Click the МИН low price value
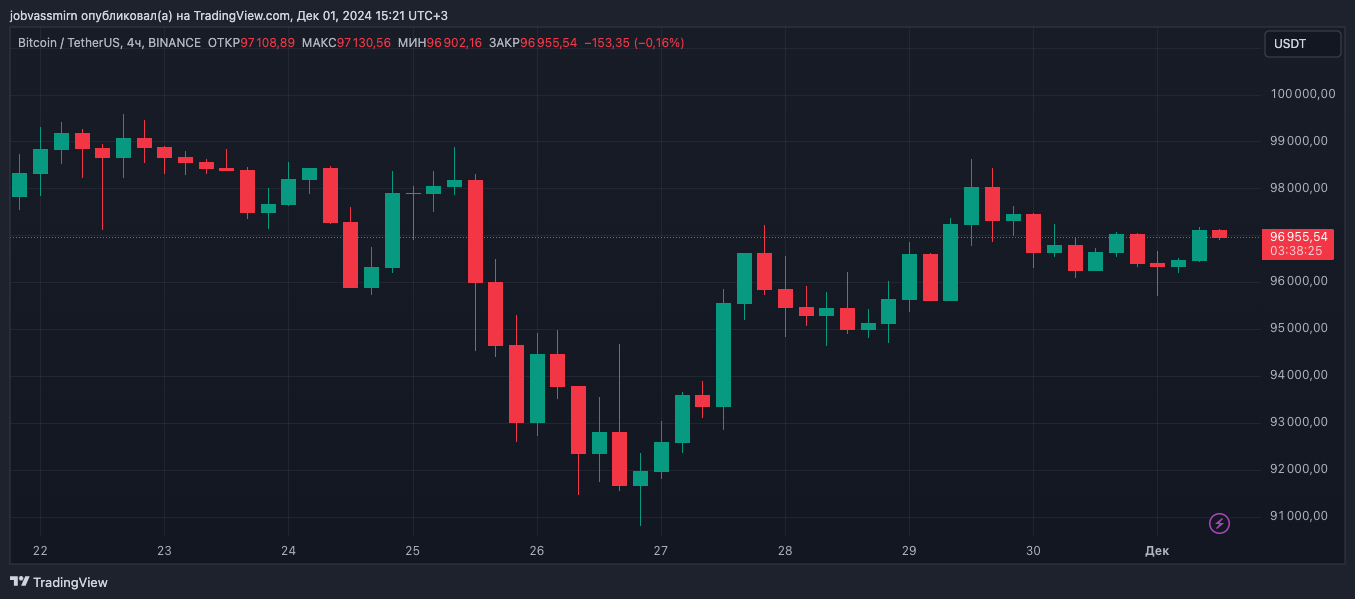This screenshot has height=599, width=1355. pos(454,43)
